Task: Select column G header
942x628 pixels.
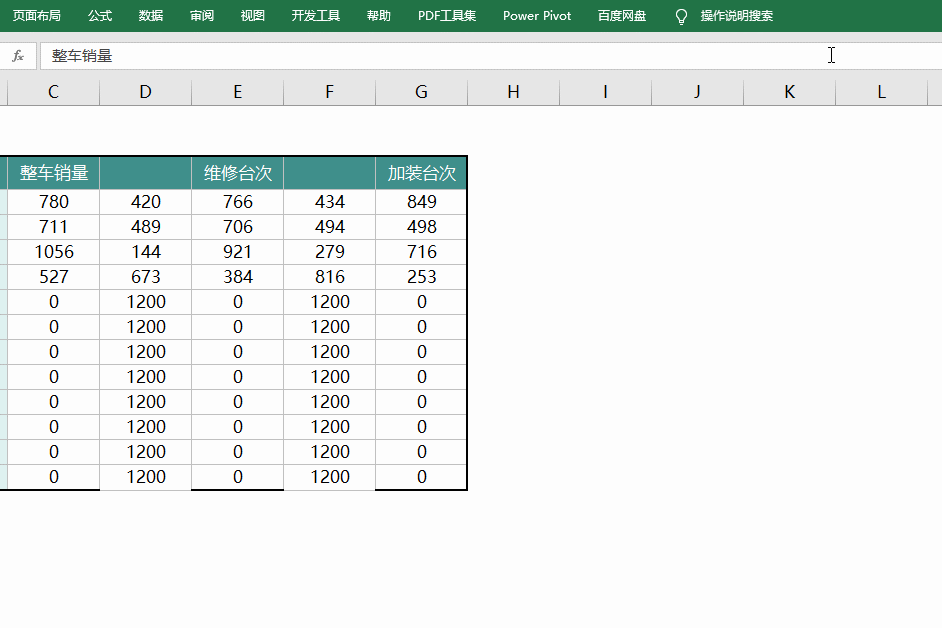Action: click(x=421, y=92)
